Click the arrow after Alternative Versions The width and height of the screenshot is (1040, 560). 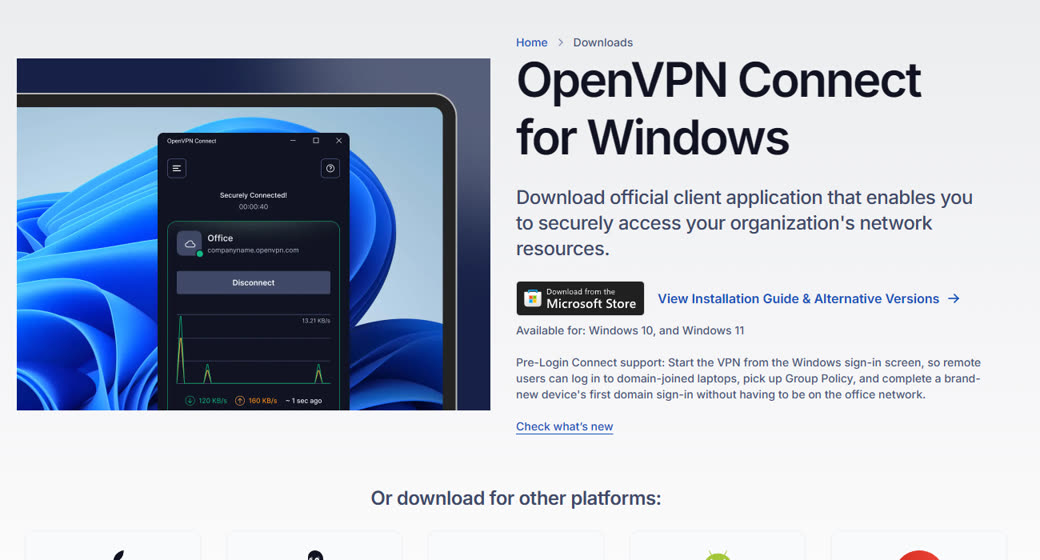(953, 299)
